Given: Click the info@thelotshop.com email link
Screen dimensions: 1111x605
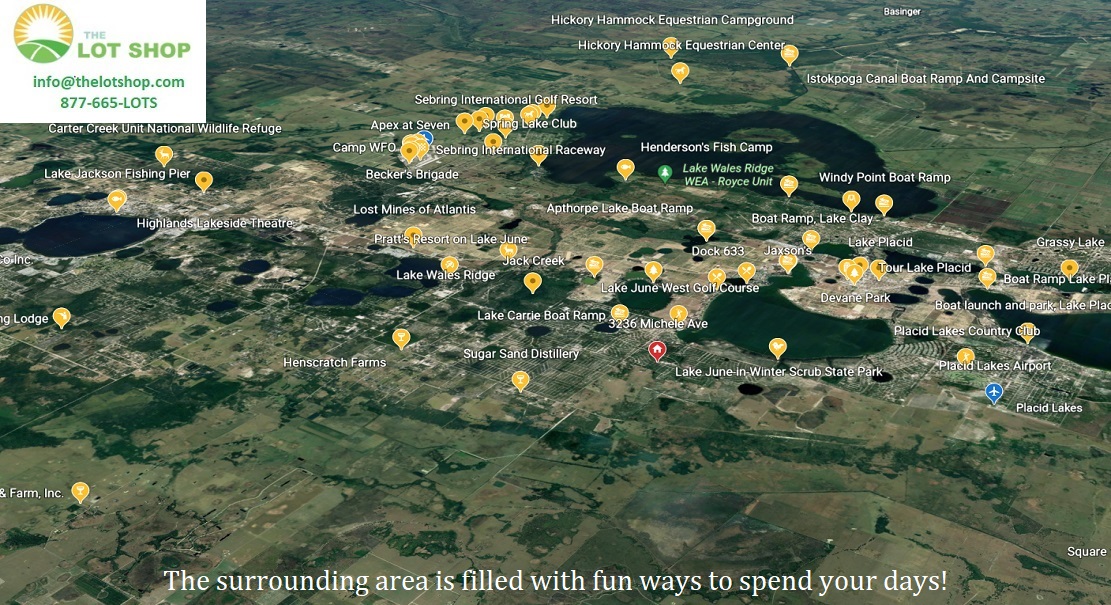Looking at the screenshot, I should point(108,82).
